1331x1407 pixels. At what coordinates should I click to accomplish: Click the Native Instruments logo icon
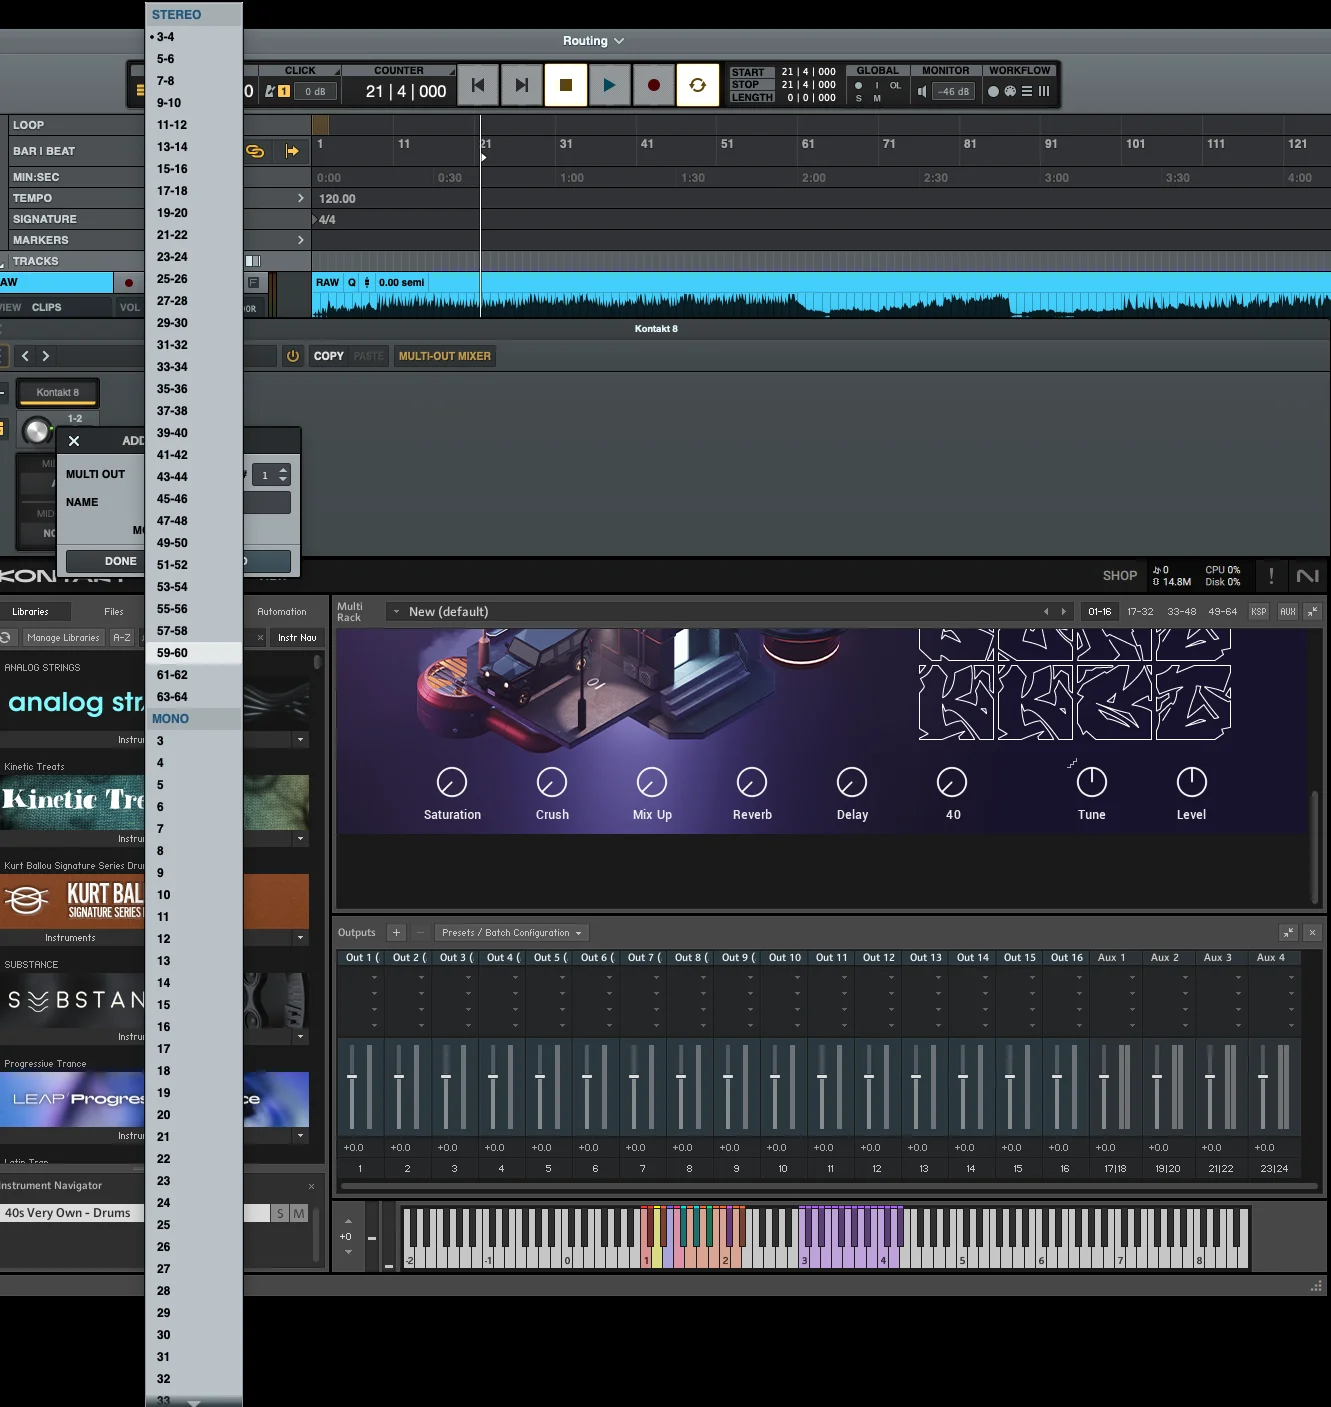1307,576
